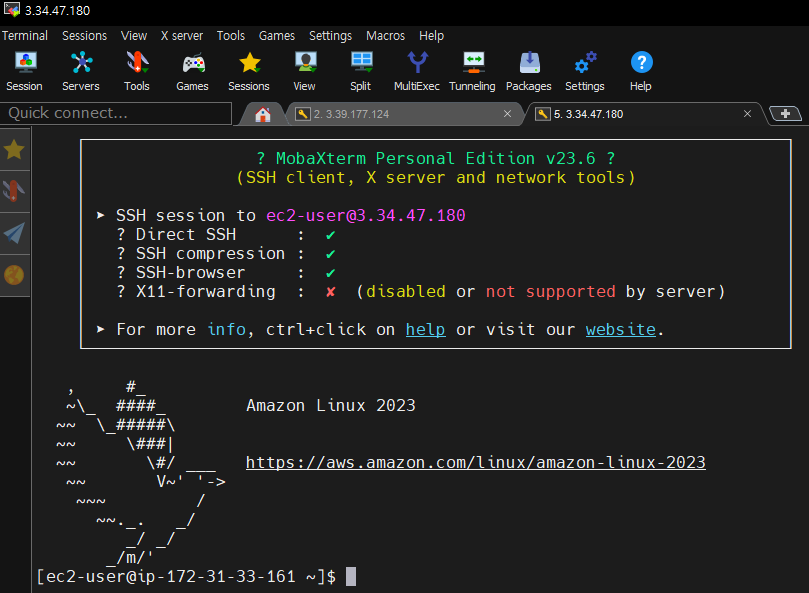Viewport: 809px width, 593px height.
Task: Open the Sessions menu
Action: coord(85,36)
